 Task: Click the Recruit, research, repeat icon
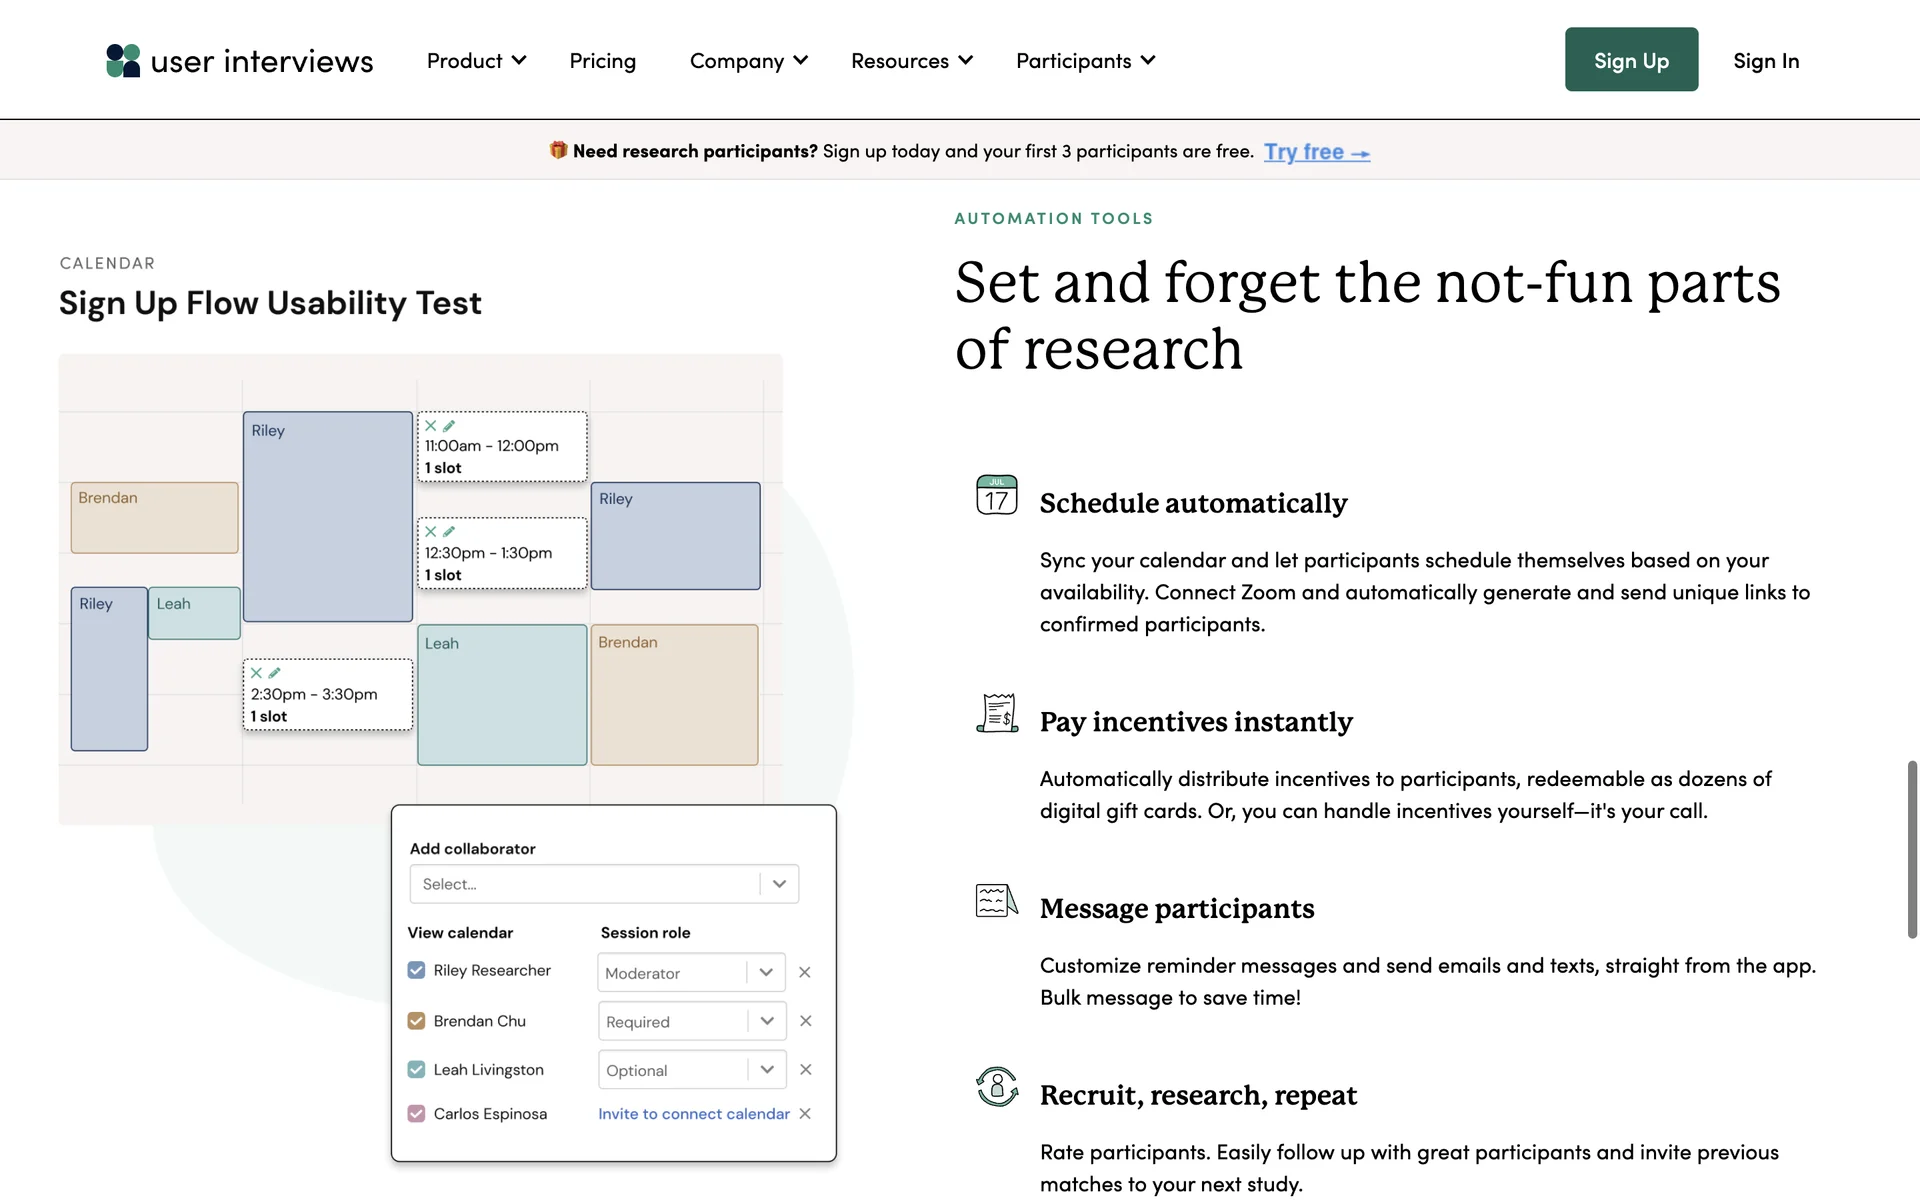(997, 1086)
